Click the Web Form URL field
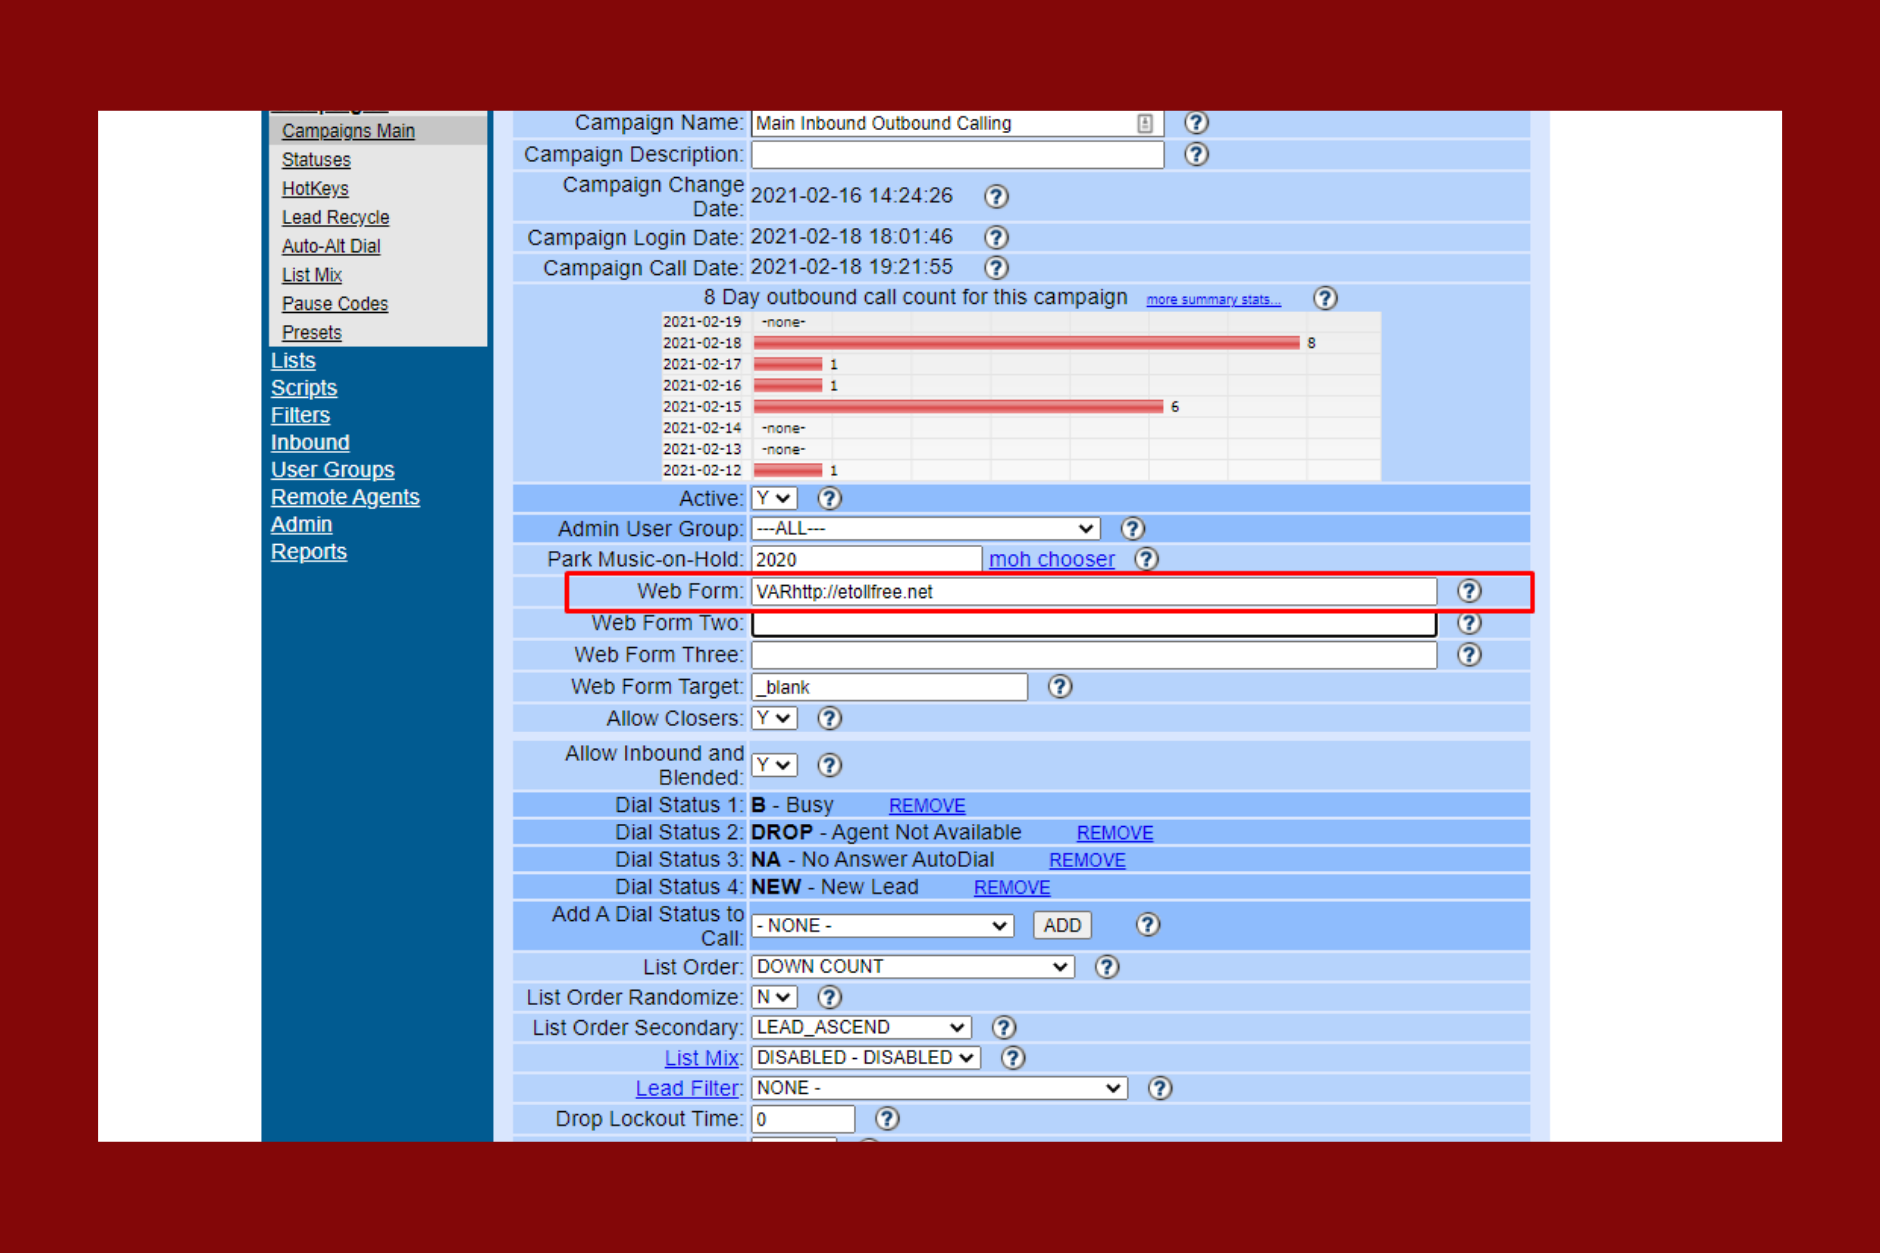This screenshot has height=1253, width=1880. coord(1094,592)
